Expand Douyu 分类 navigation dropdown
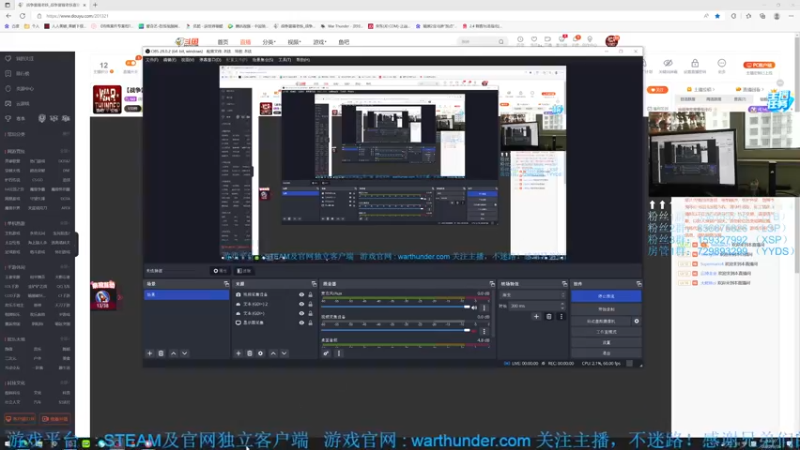The width and height of the screenshot is (800, 450). coord(269,42)
